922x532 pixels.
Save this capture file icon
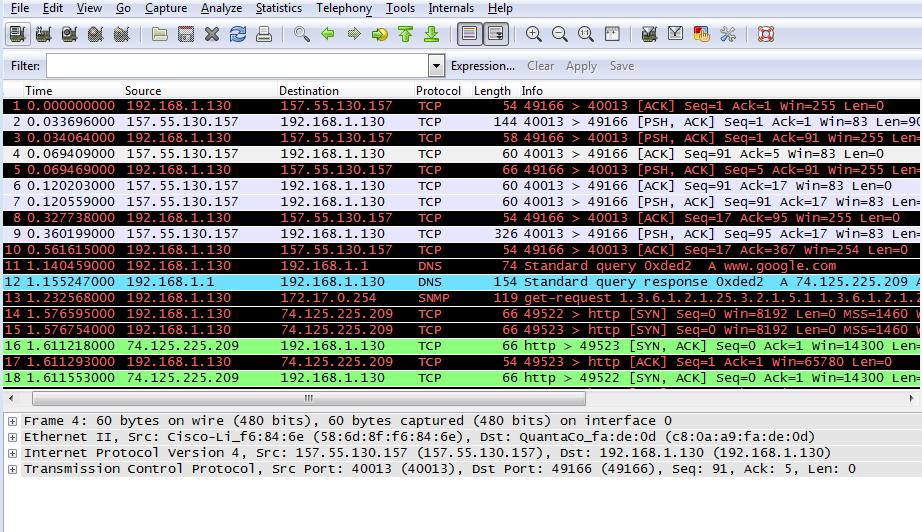click(x=186, y=34)
